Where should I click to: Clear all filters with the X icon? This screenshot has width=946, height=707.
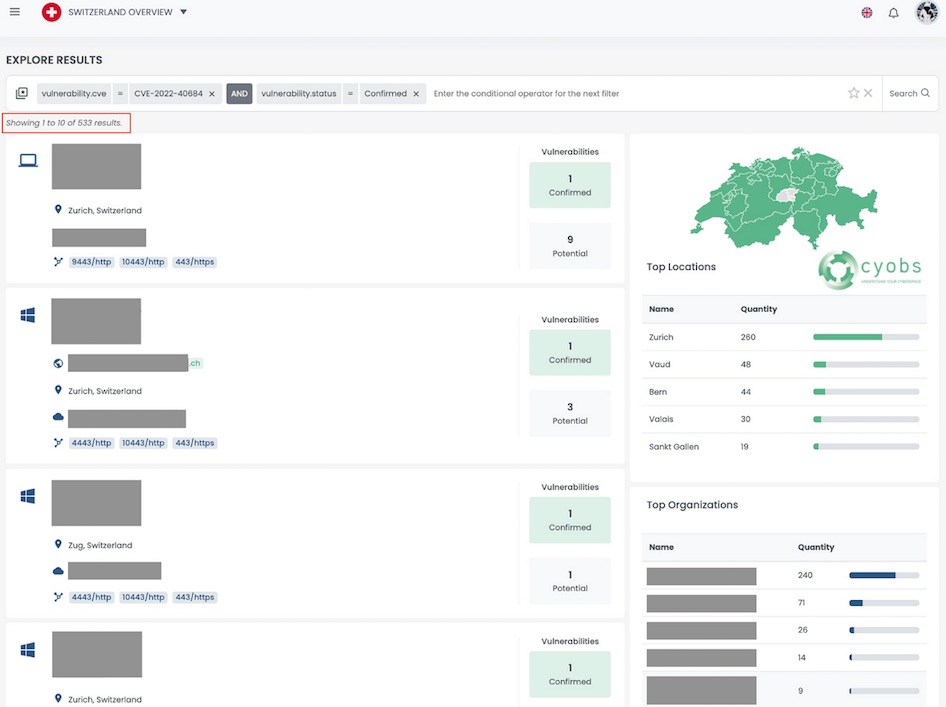tap(868, 93)
